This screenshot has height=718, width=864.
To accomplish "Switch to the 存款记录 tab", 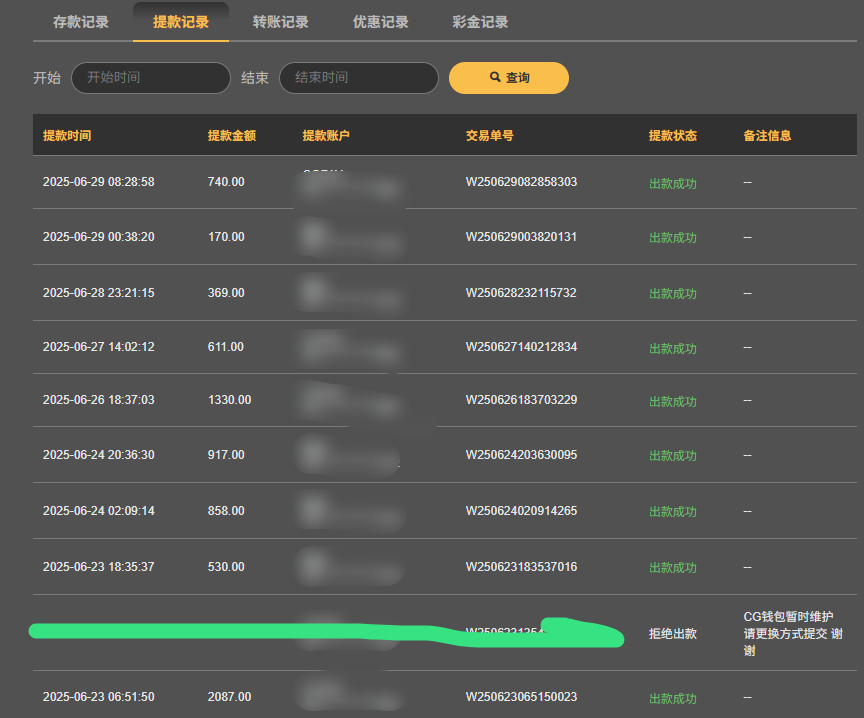I will click(81, 22).
